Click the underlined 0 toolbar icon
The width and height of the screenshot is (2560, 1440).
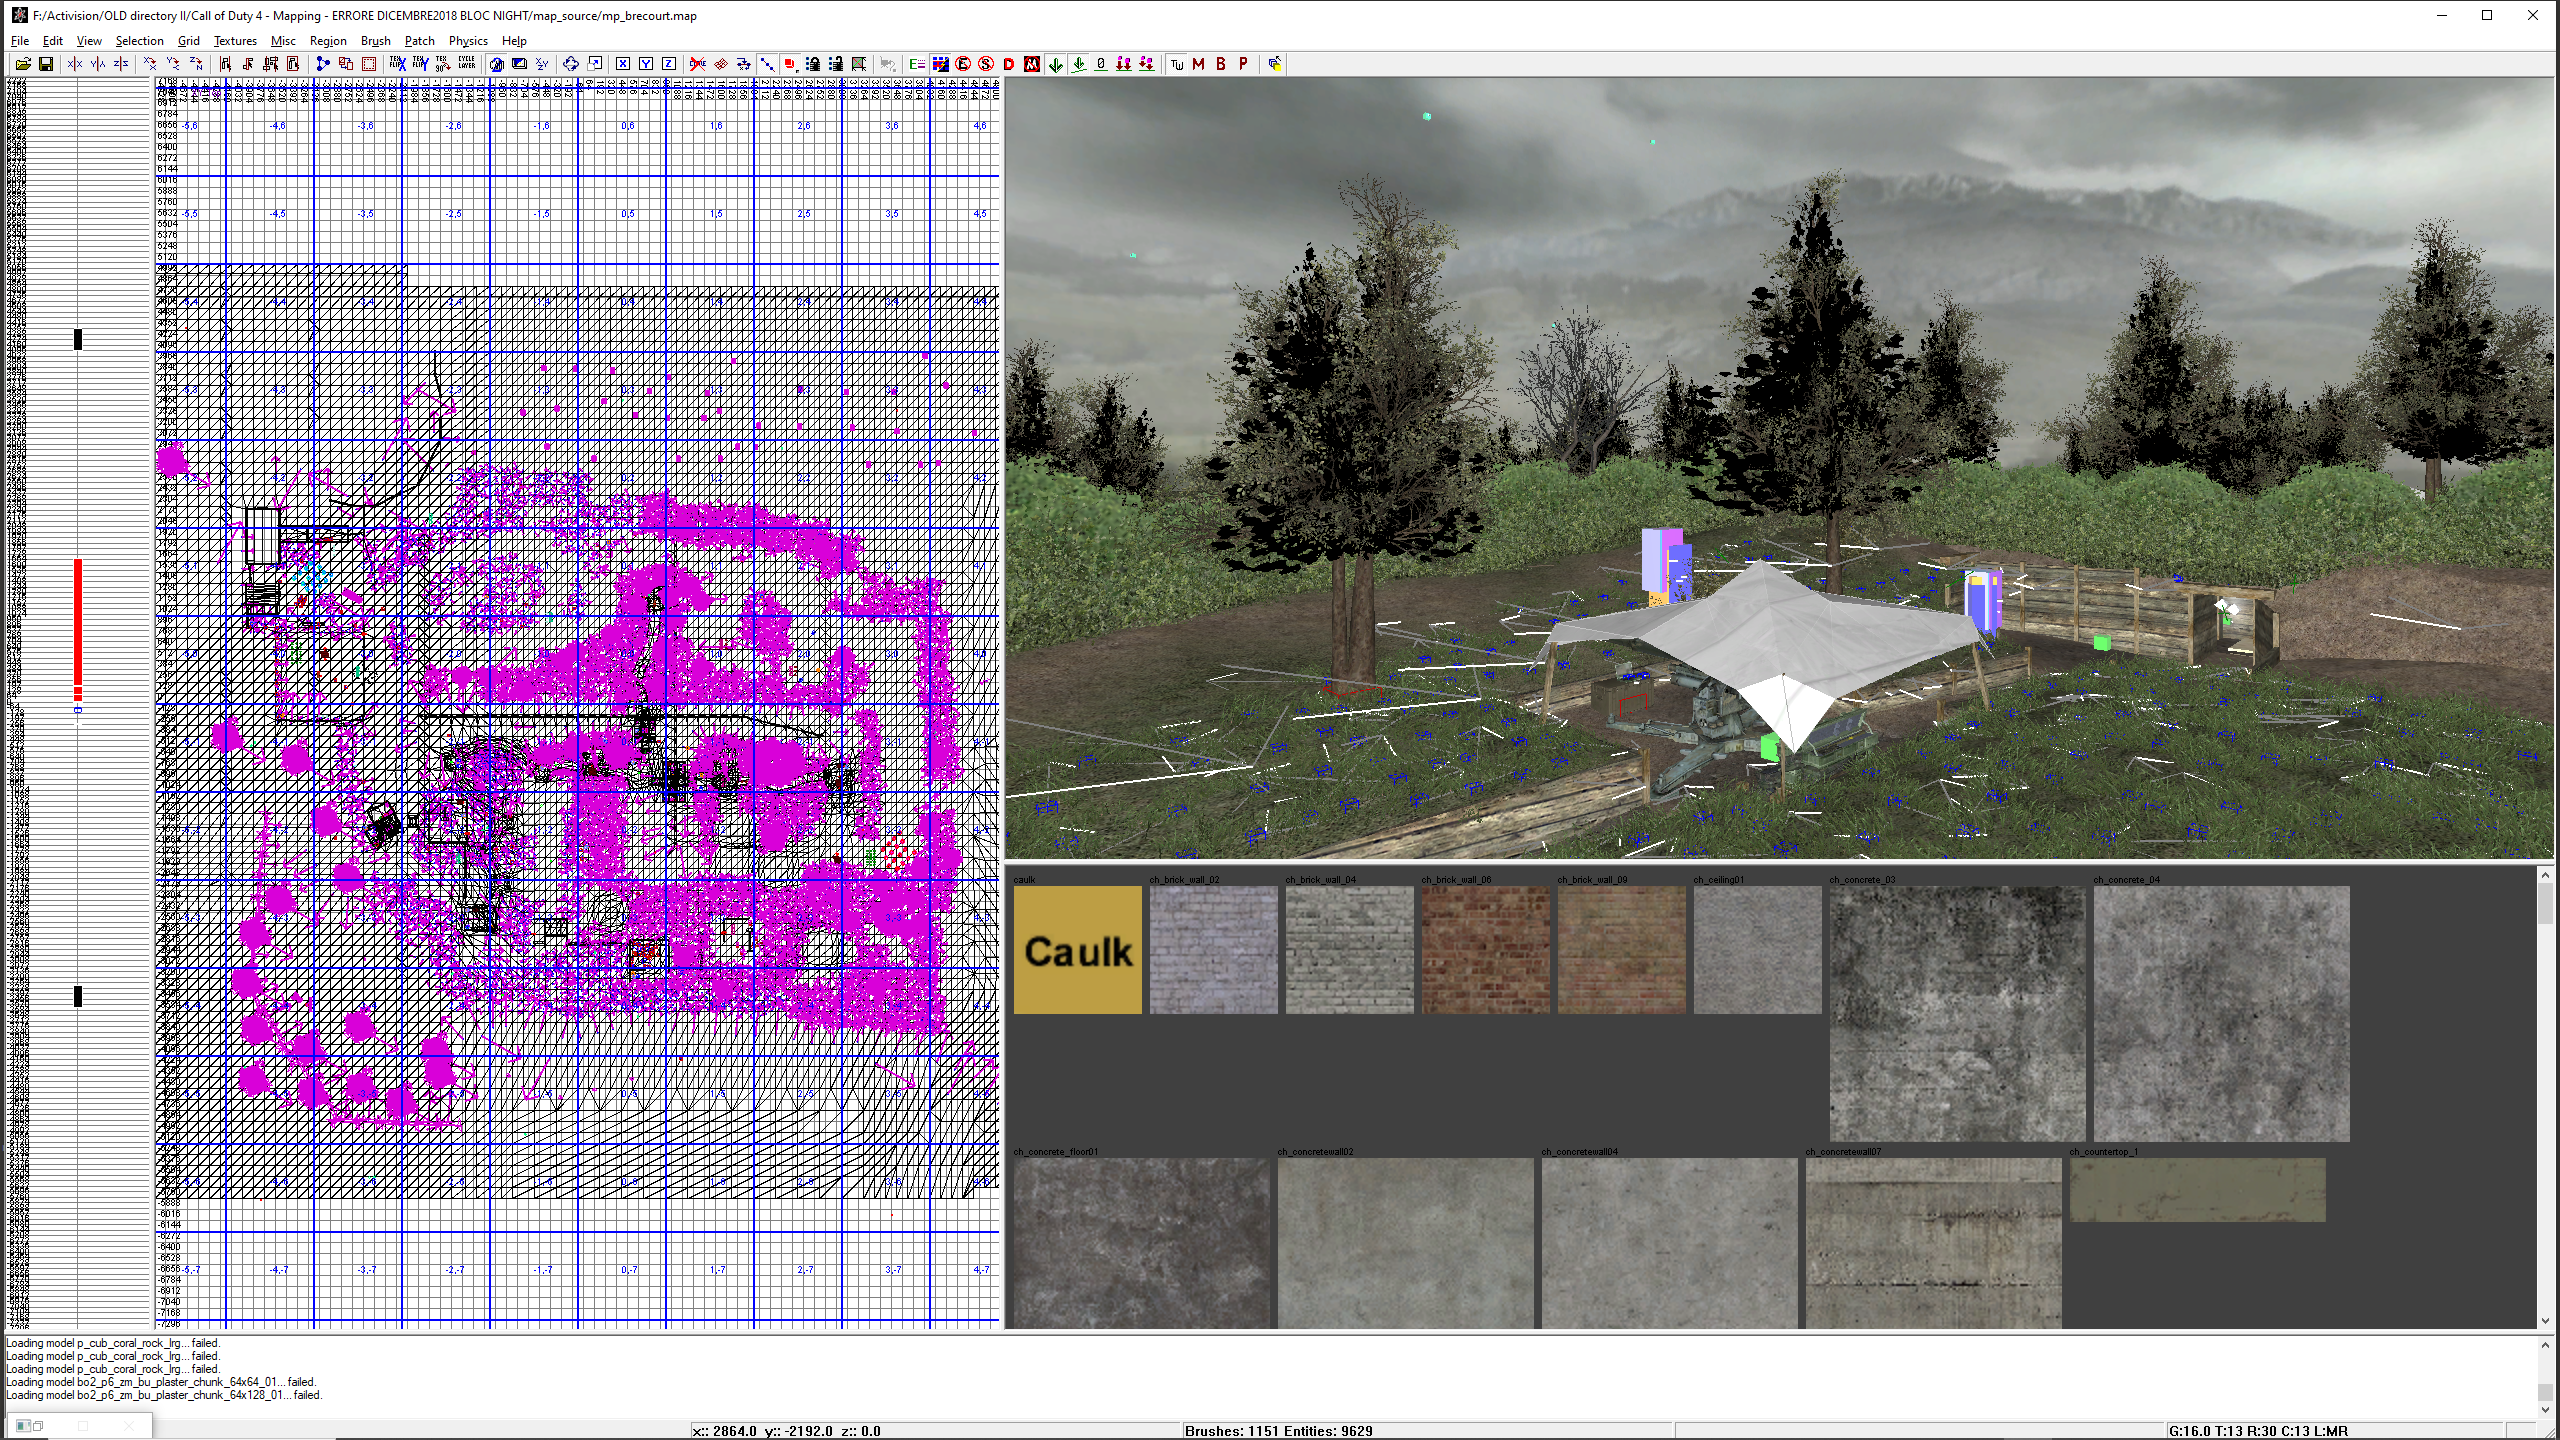(x=1101, y=64)
